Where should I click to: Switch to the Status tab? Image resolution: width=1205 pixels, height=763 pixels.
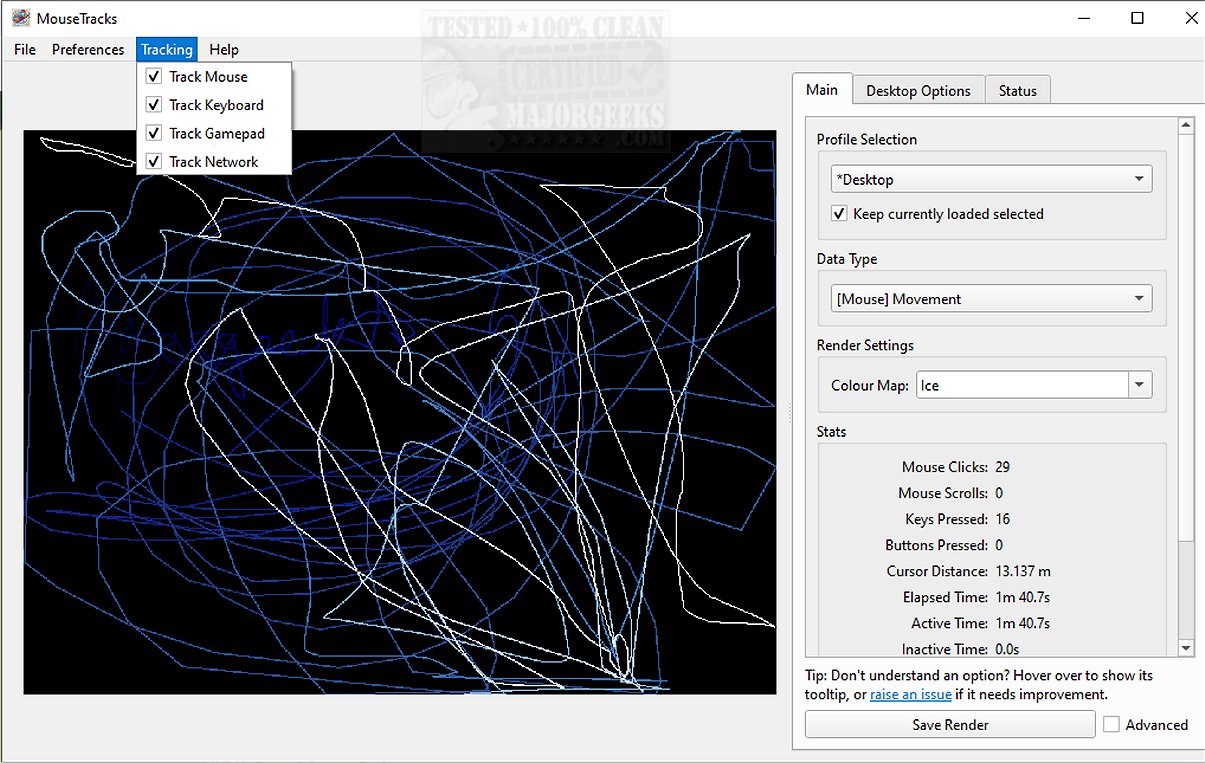1017,91
